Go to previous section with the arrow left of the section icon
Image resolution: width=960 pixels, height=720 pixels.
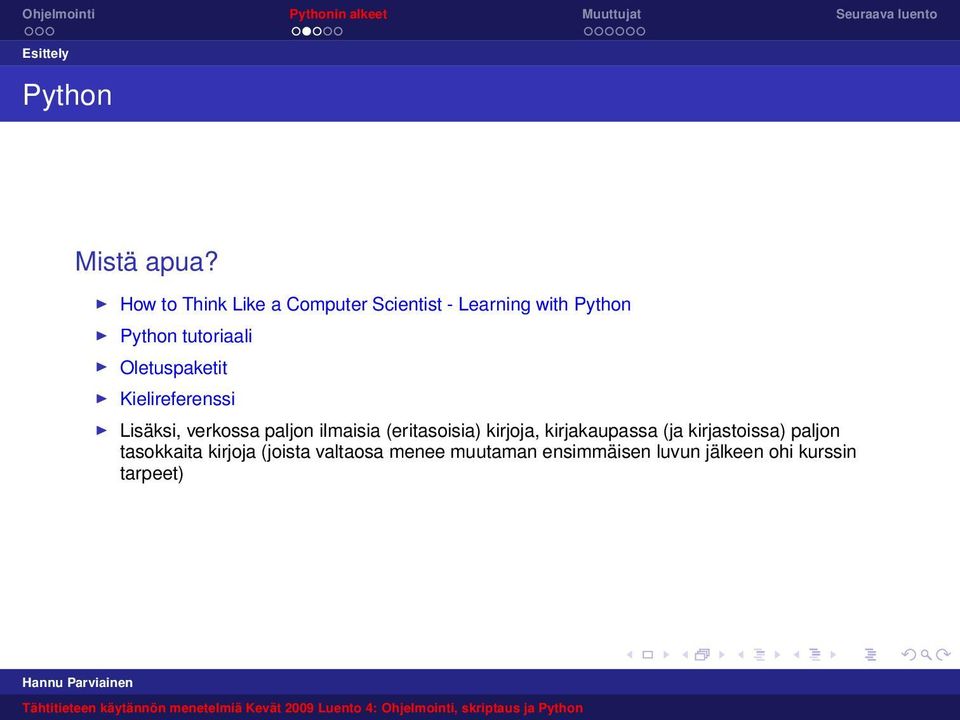coord(797,654)
